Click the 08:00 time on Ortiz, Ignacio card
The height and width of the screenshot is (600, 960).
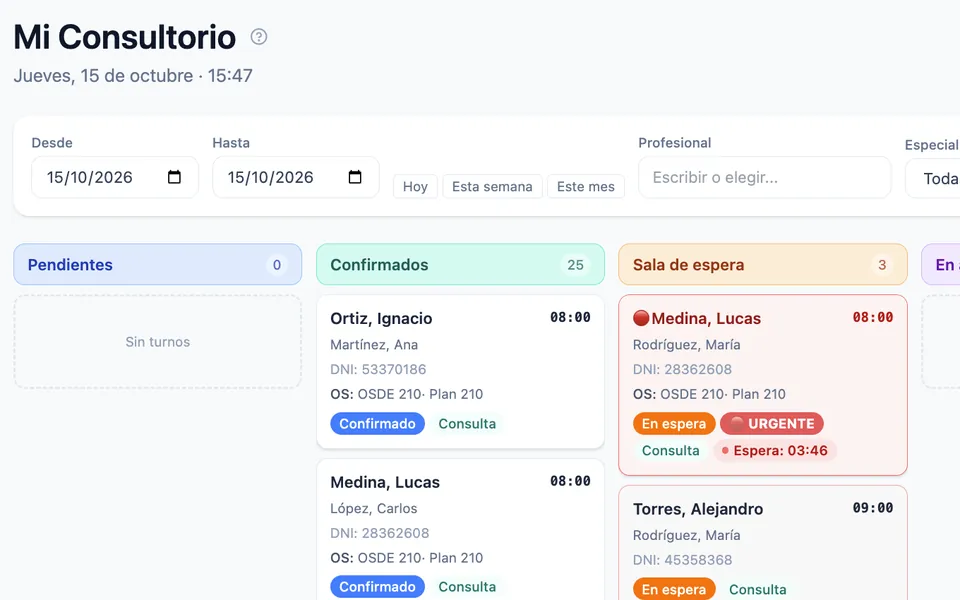tap(570, 317)
